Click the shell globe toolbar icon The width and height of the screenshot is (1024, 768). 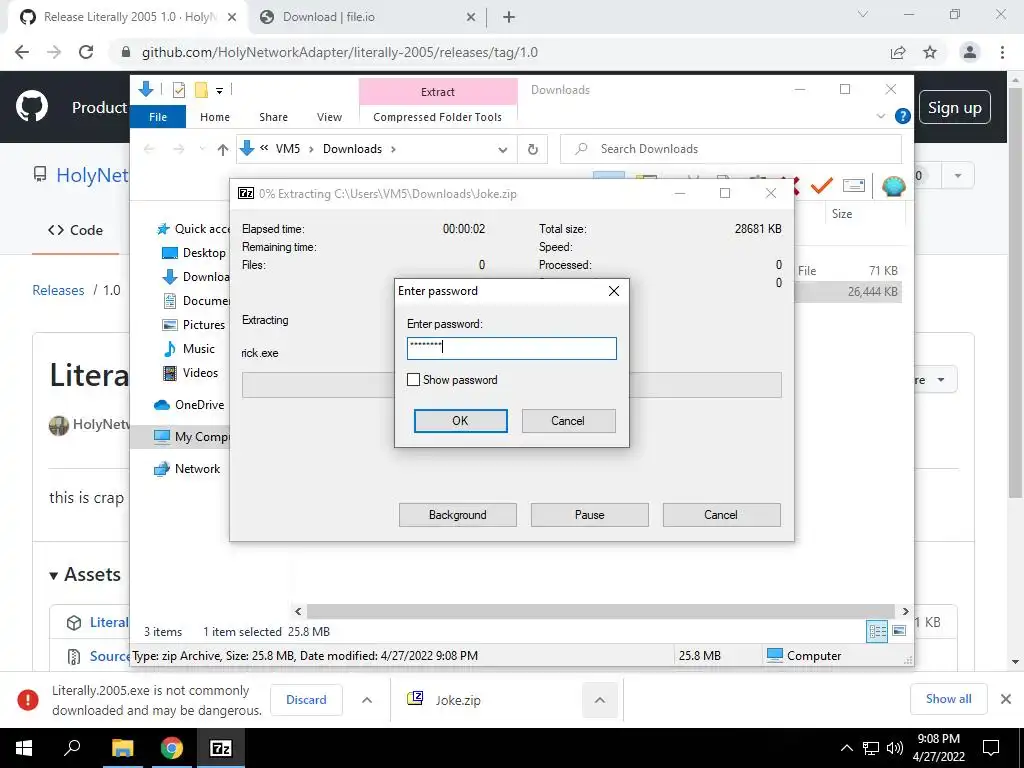[893, 186]
